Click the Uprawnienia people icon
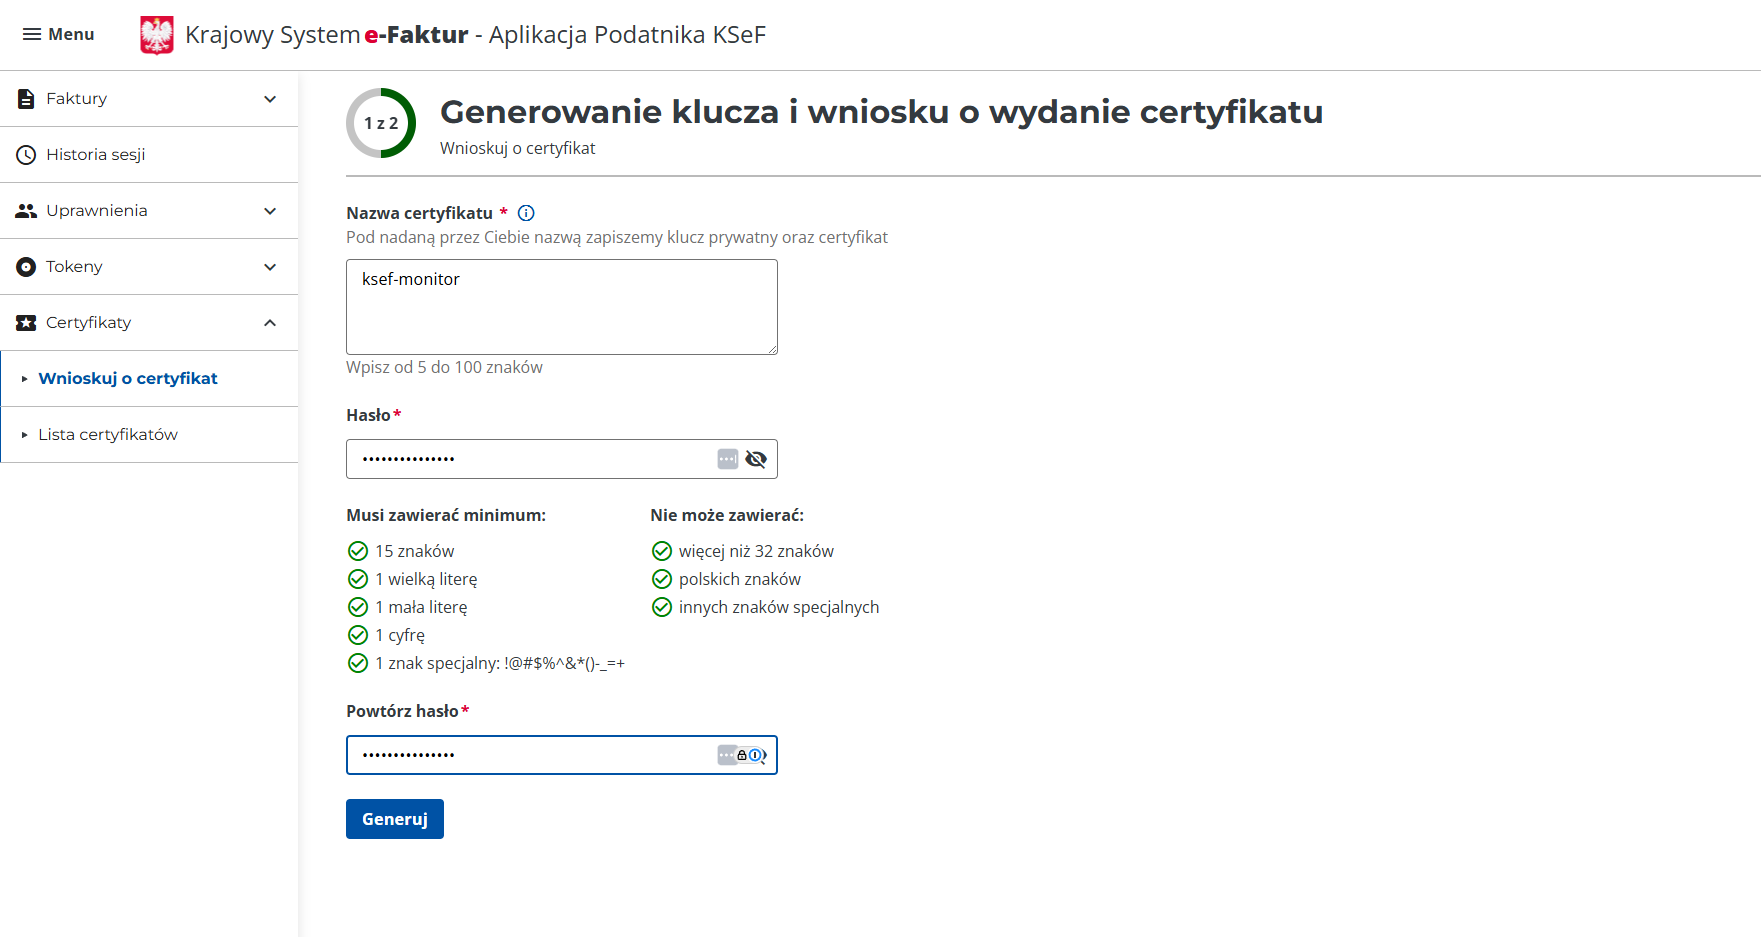The height and width of the screenshot is (937, 1761). pyautogui.click(x=23, y=210)
